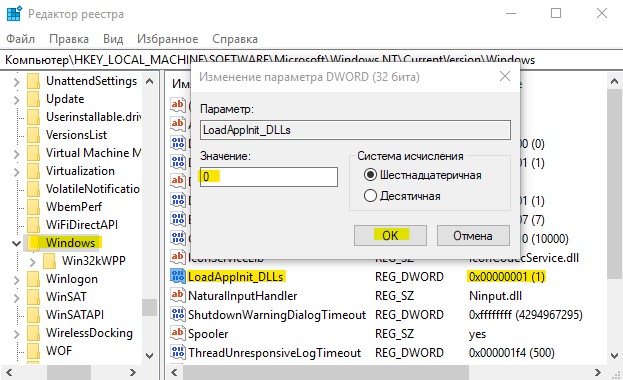Click tree pane horizontal scroll right arrow
This screenshot has height=380, width=623.
(133, 372)
